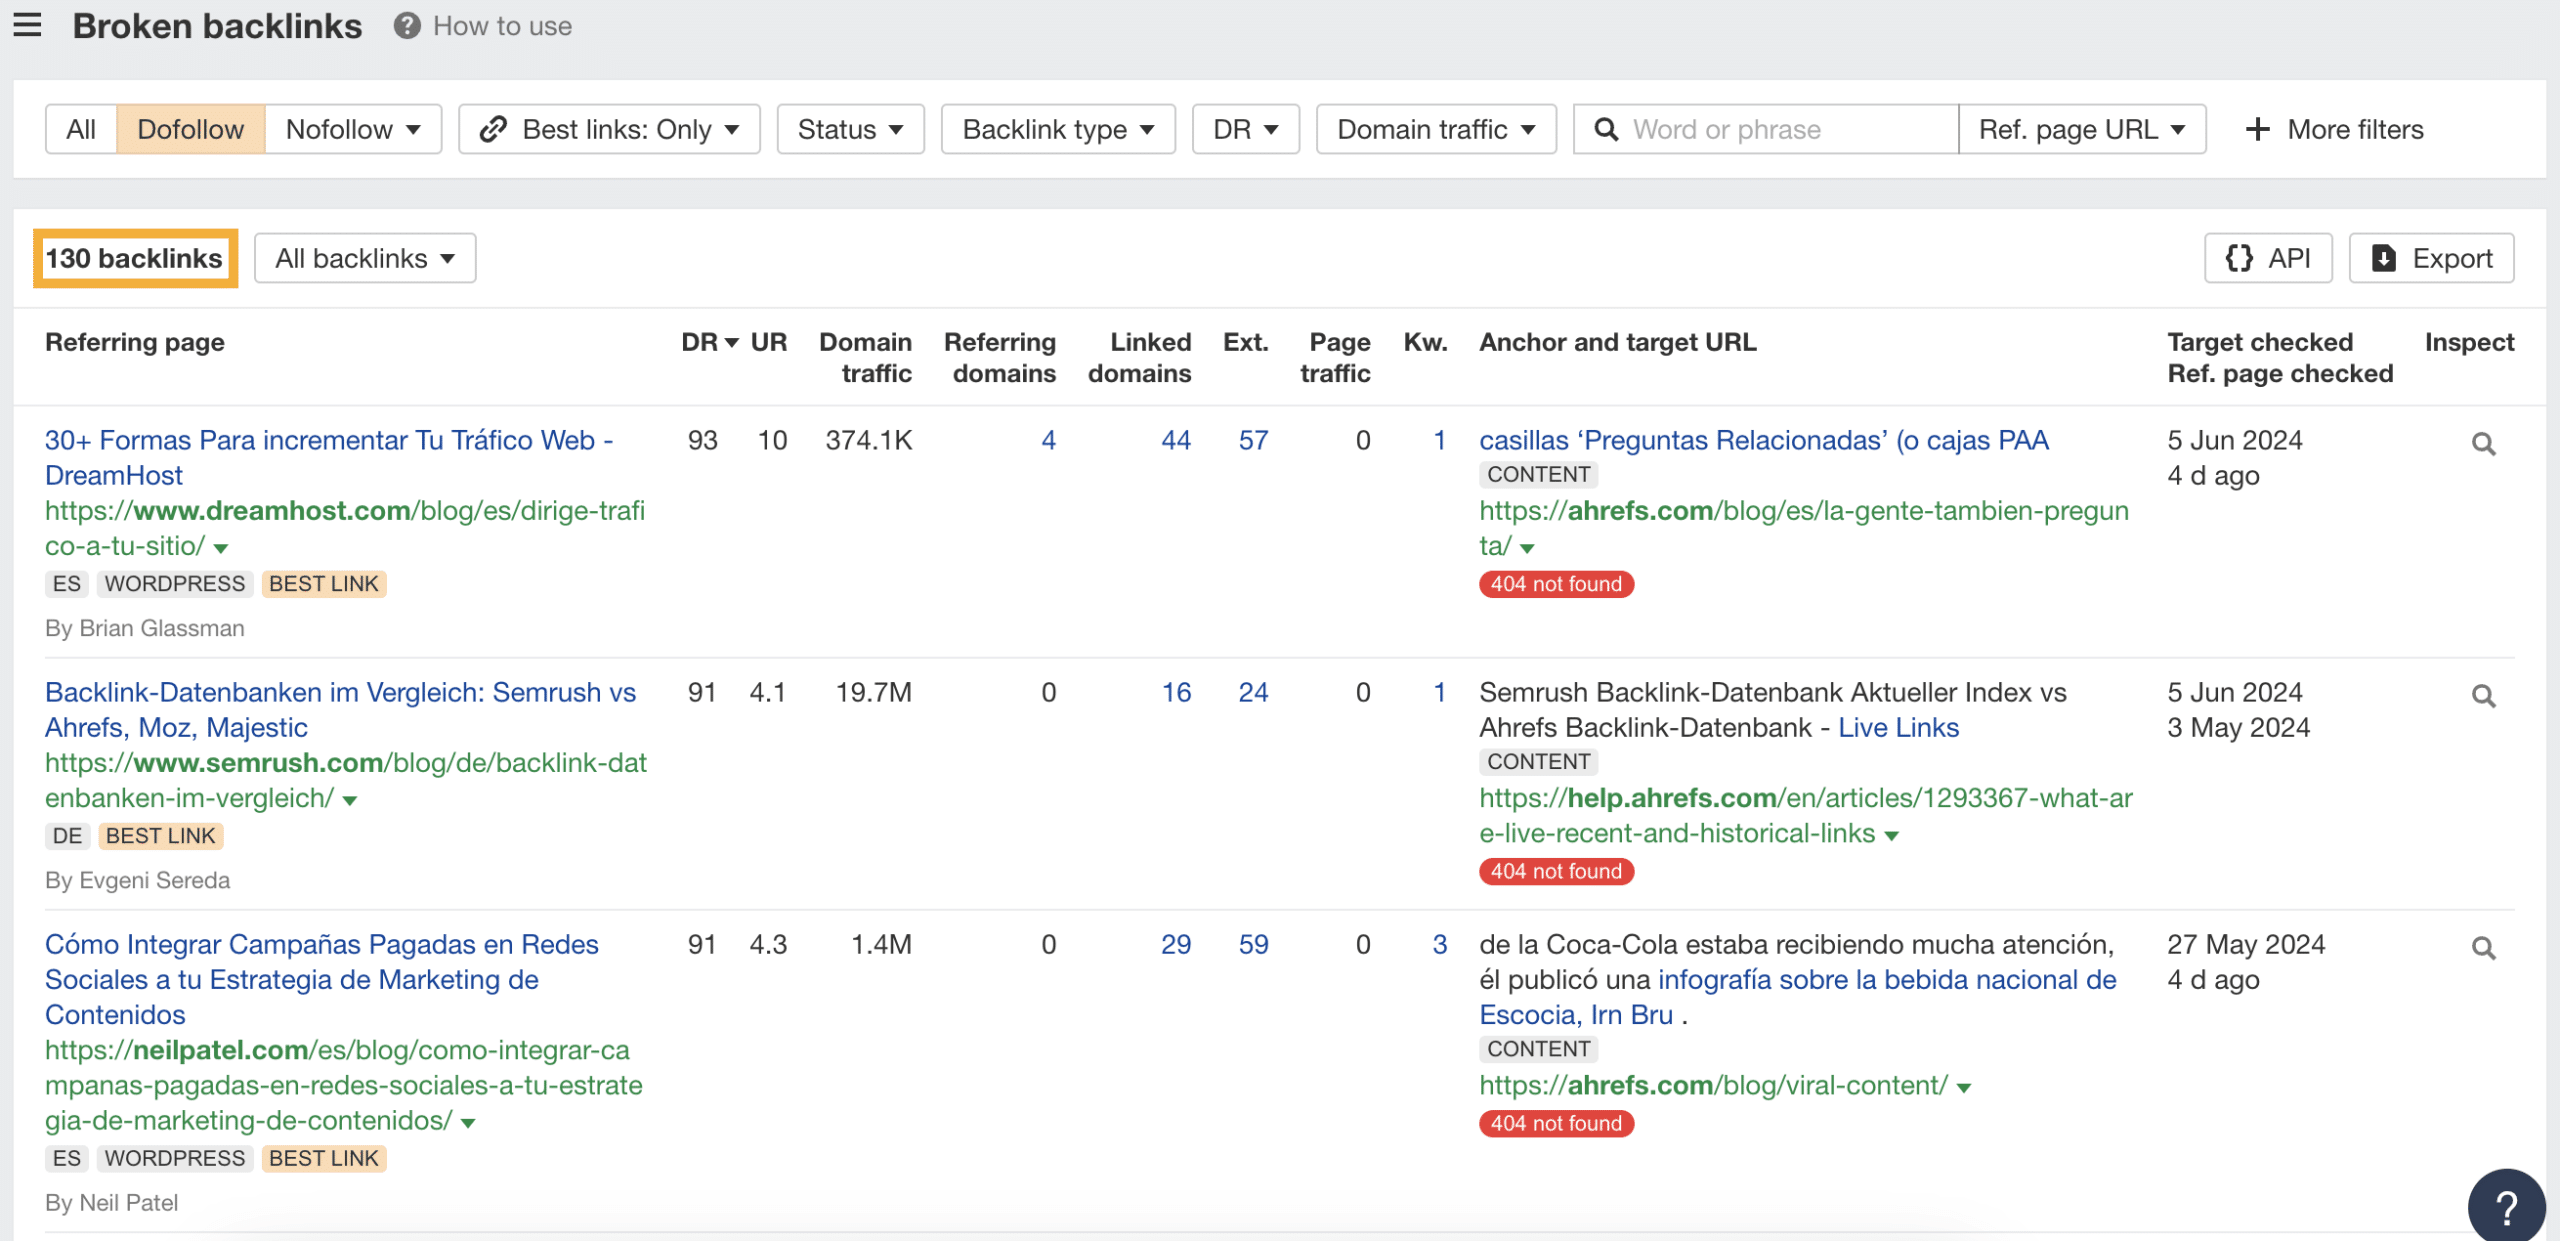2560x1241 pixels.
Task: Click the How to use help icon
Action: (407, 26)
